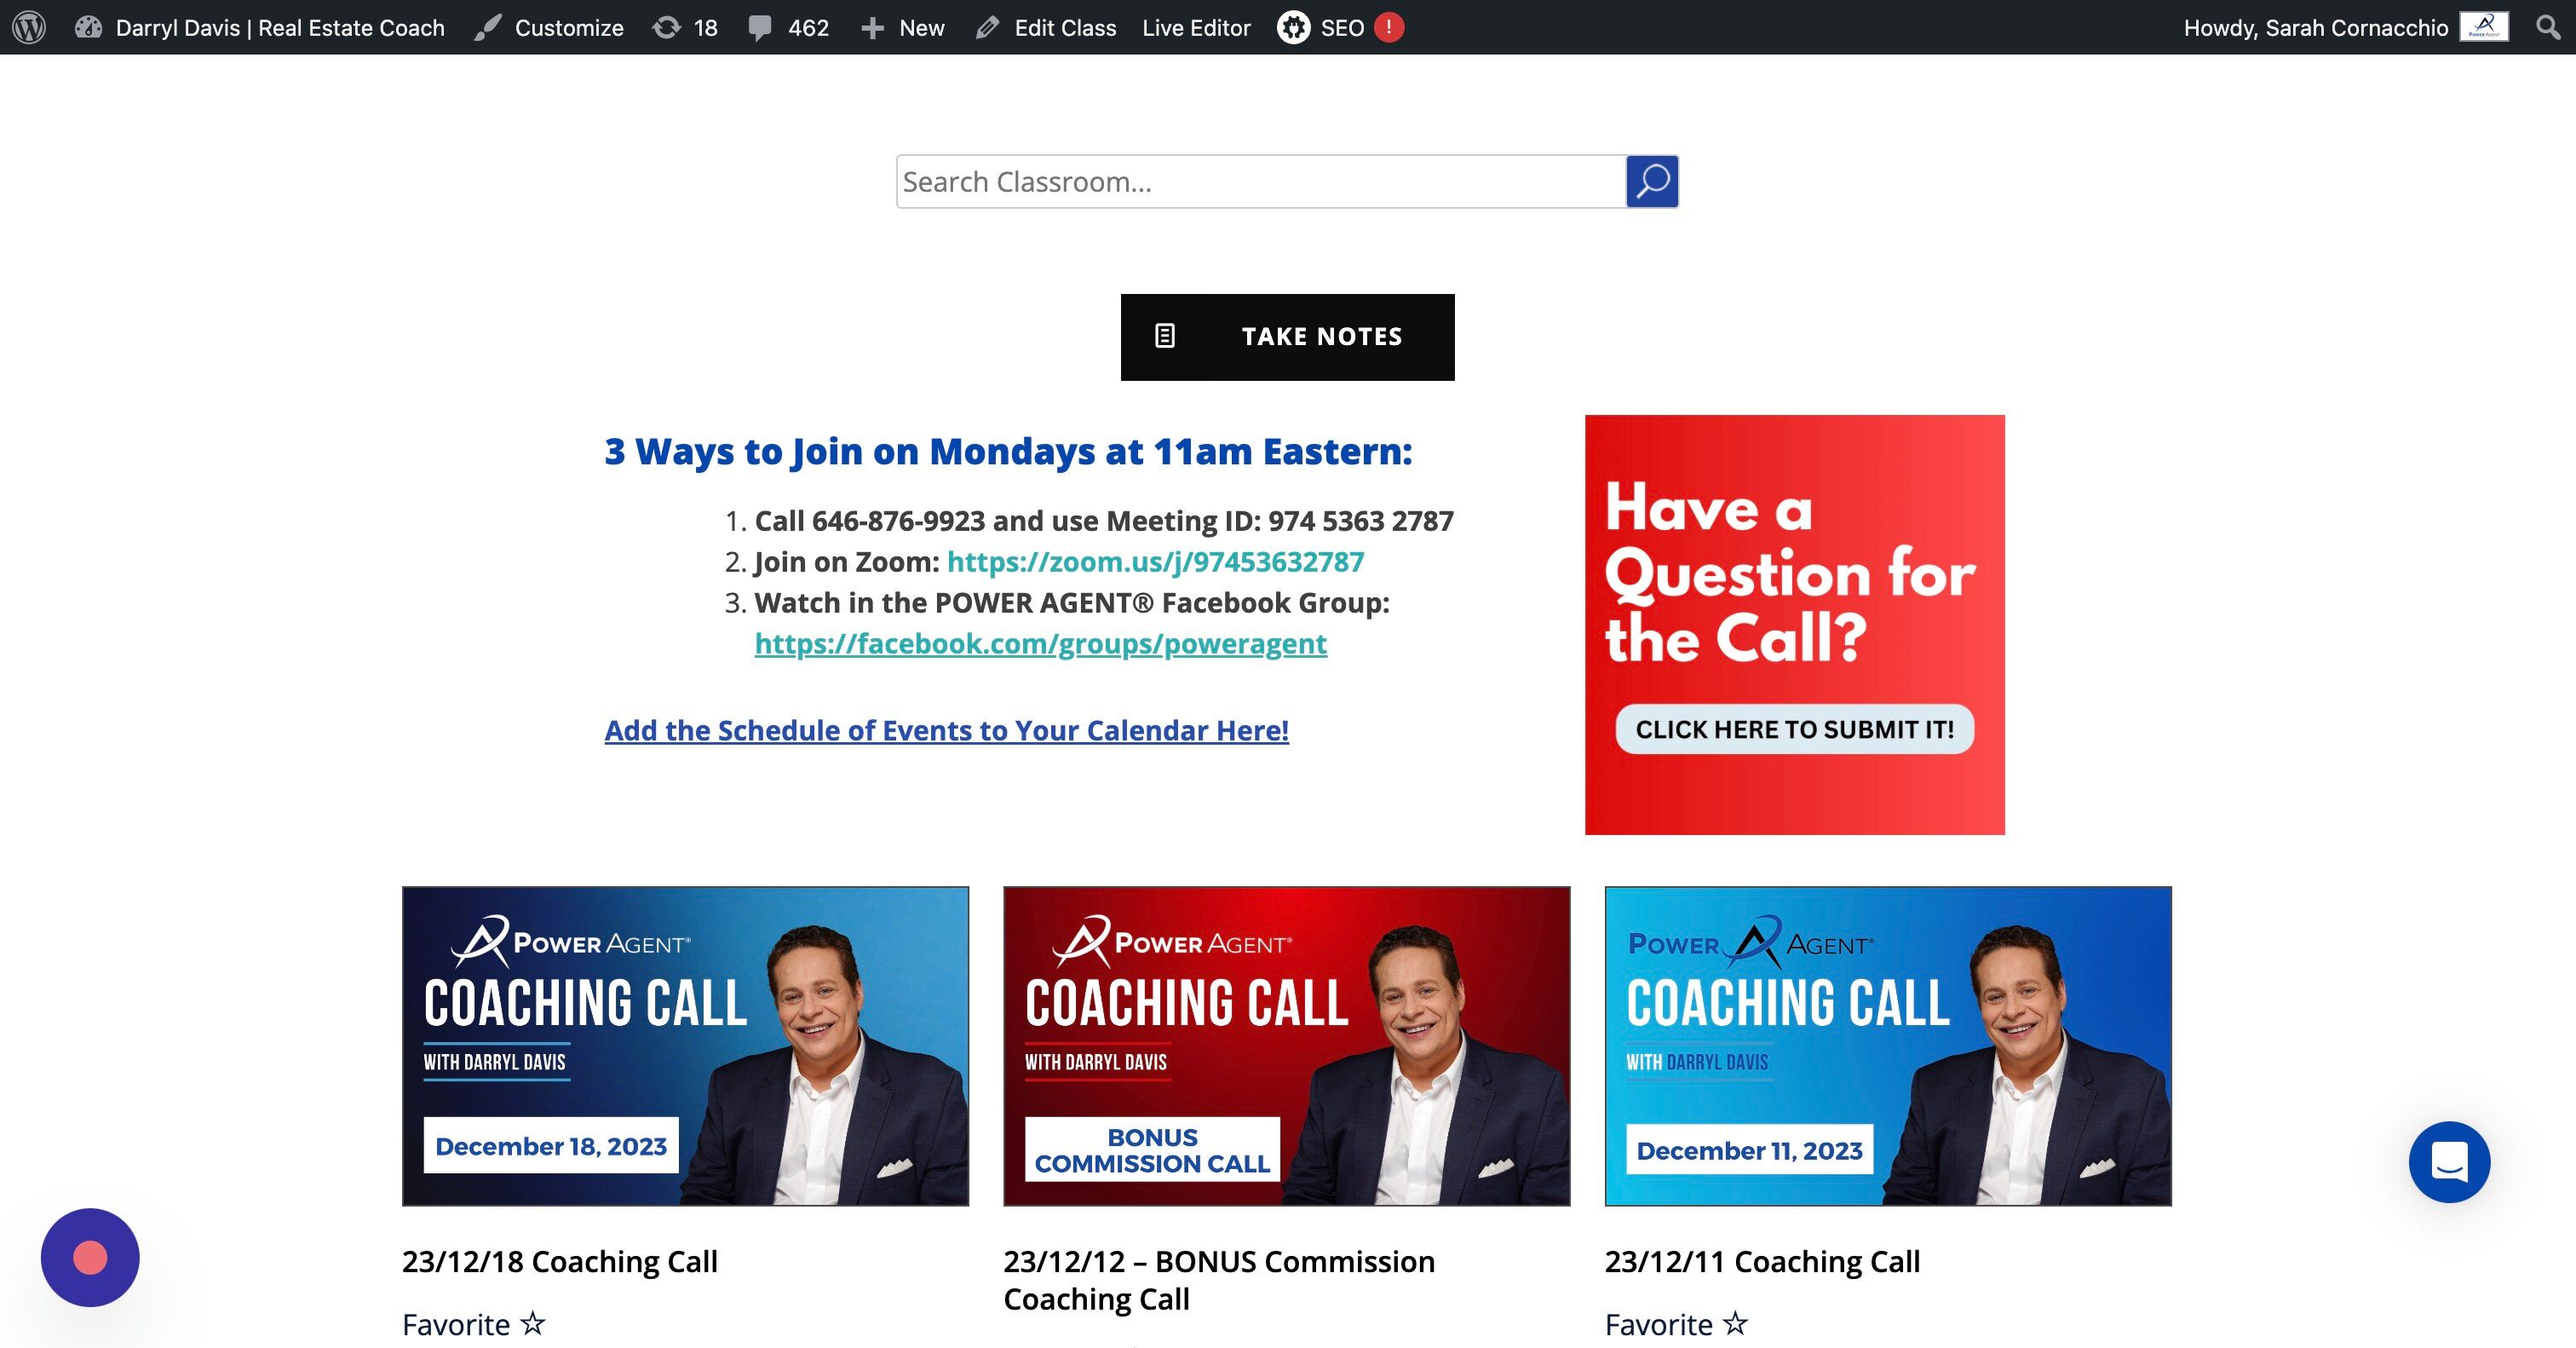Click the updates icon showing 18
The width and height of the screenshot is (2576, 1348).
click(x=685, y=27)
